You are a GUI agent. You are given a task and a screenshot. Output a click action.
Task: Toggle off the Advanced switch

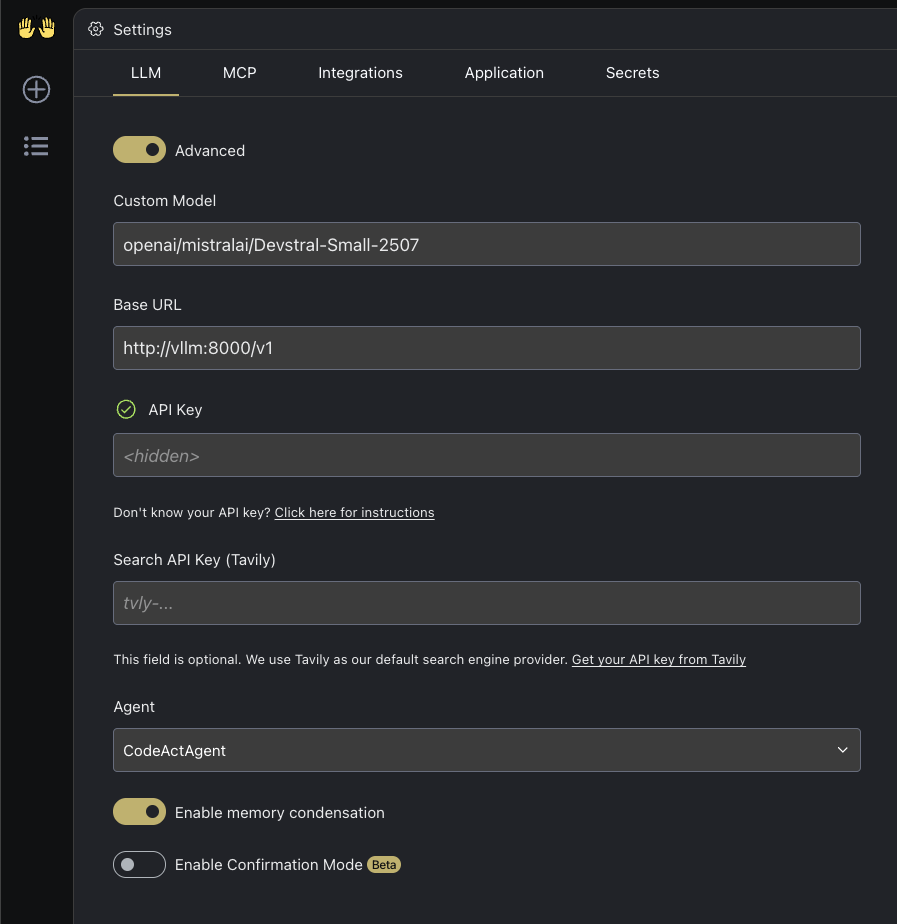coord(139,149)
